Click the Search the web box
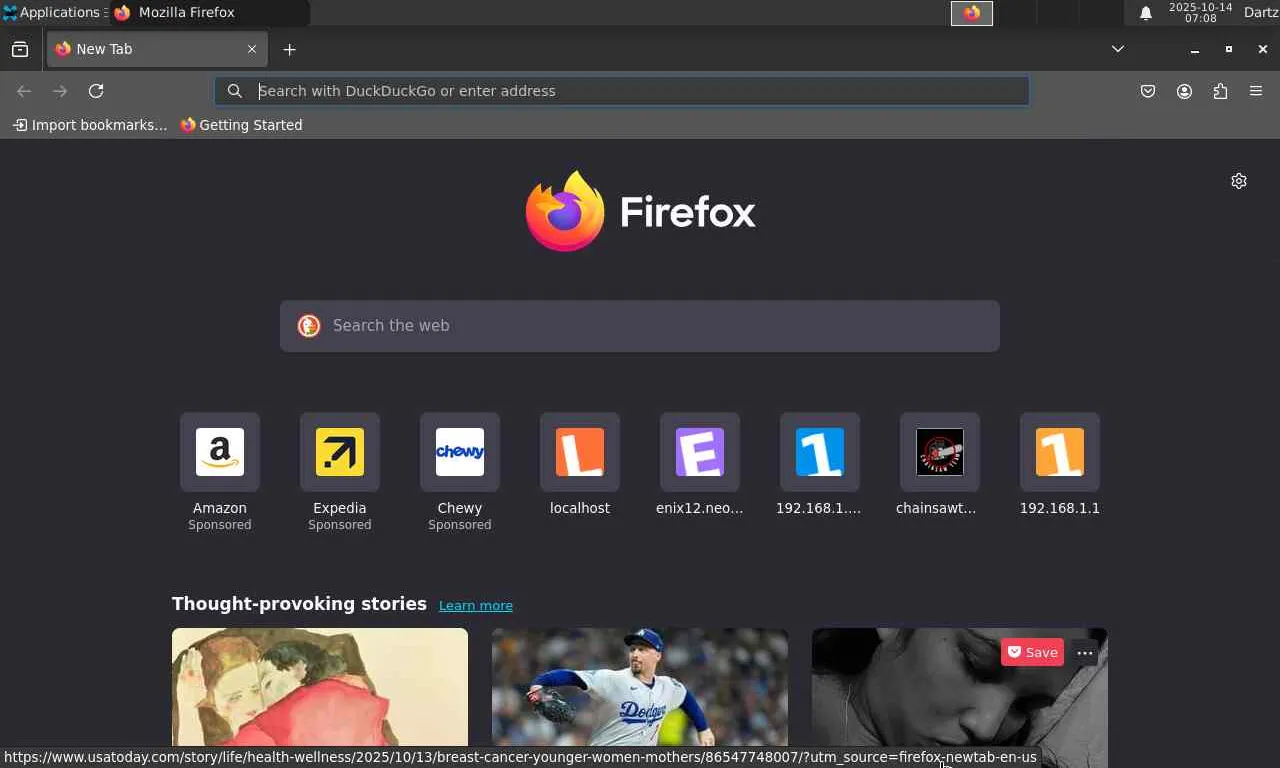 [640, 326]
